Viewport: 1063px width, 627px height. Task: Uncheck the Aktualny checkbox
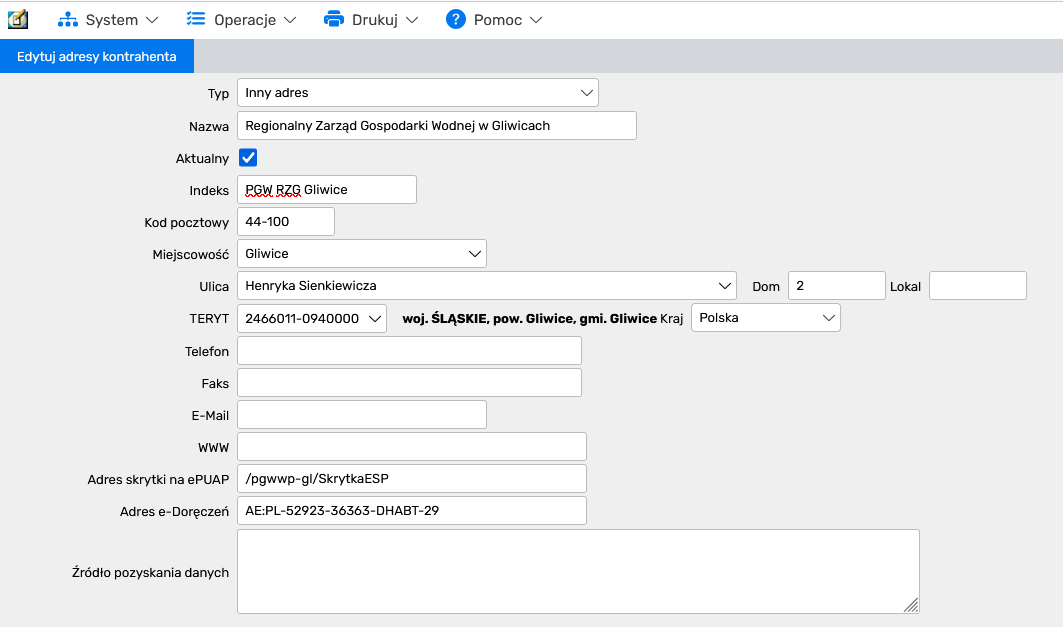pos(248,158)
